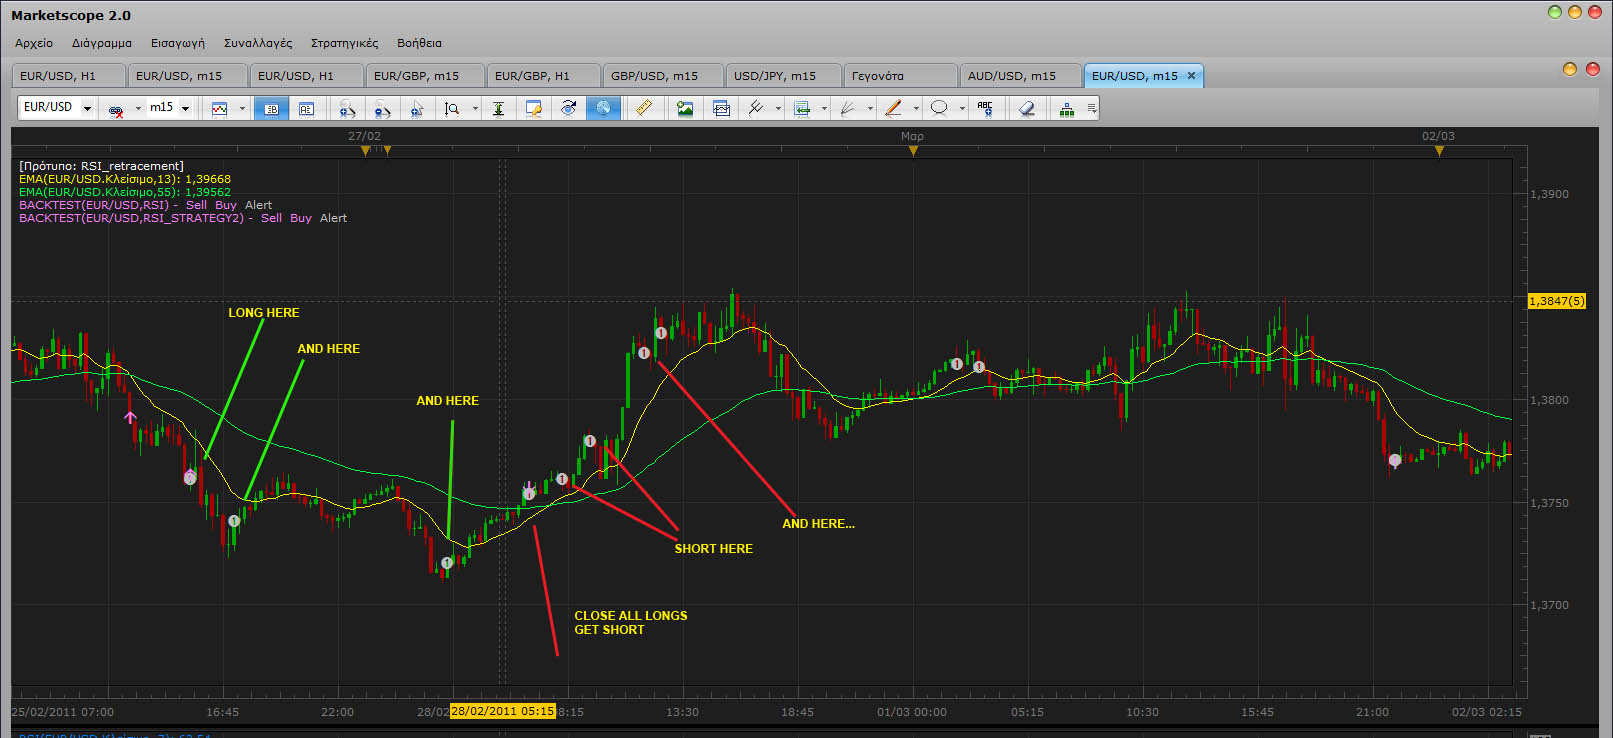Switch to the EUR/GBP, m15 tab

425,76
